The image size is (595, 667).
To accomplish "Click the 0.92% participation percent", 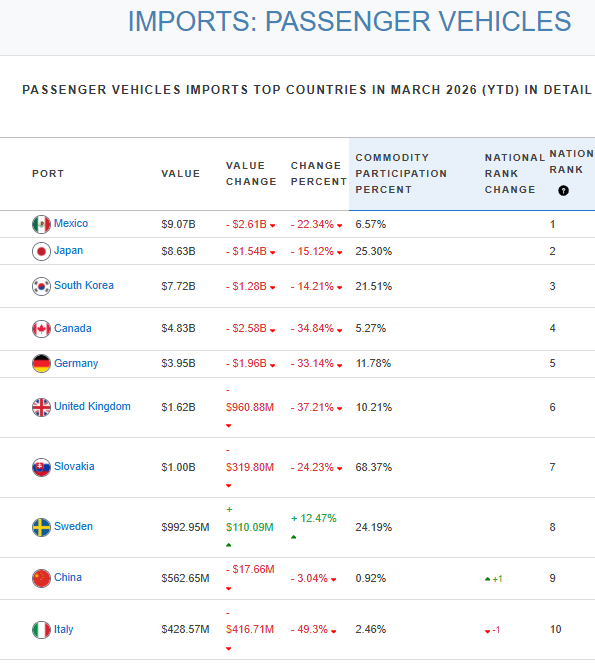I will pyautogui.click(x=371, y=579).
